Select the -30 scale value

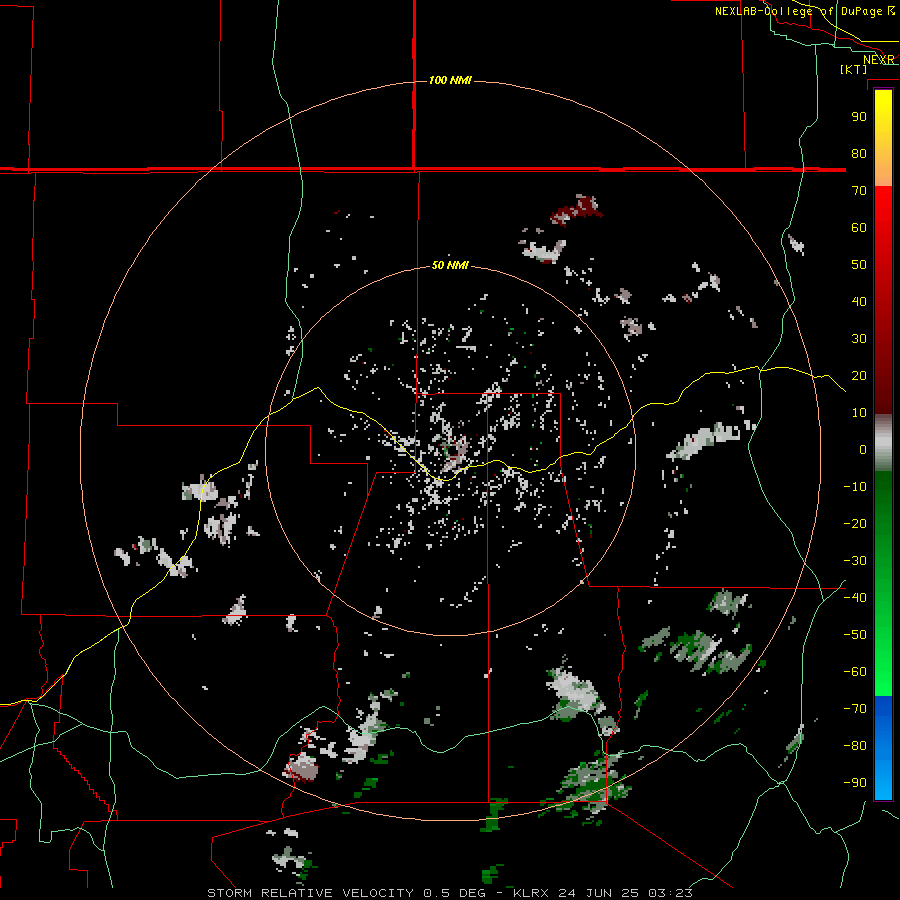click(x=855, y=561)
